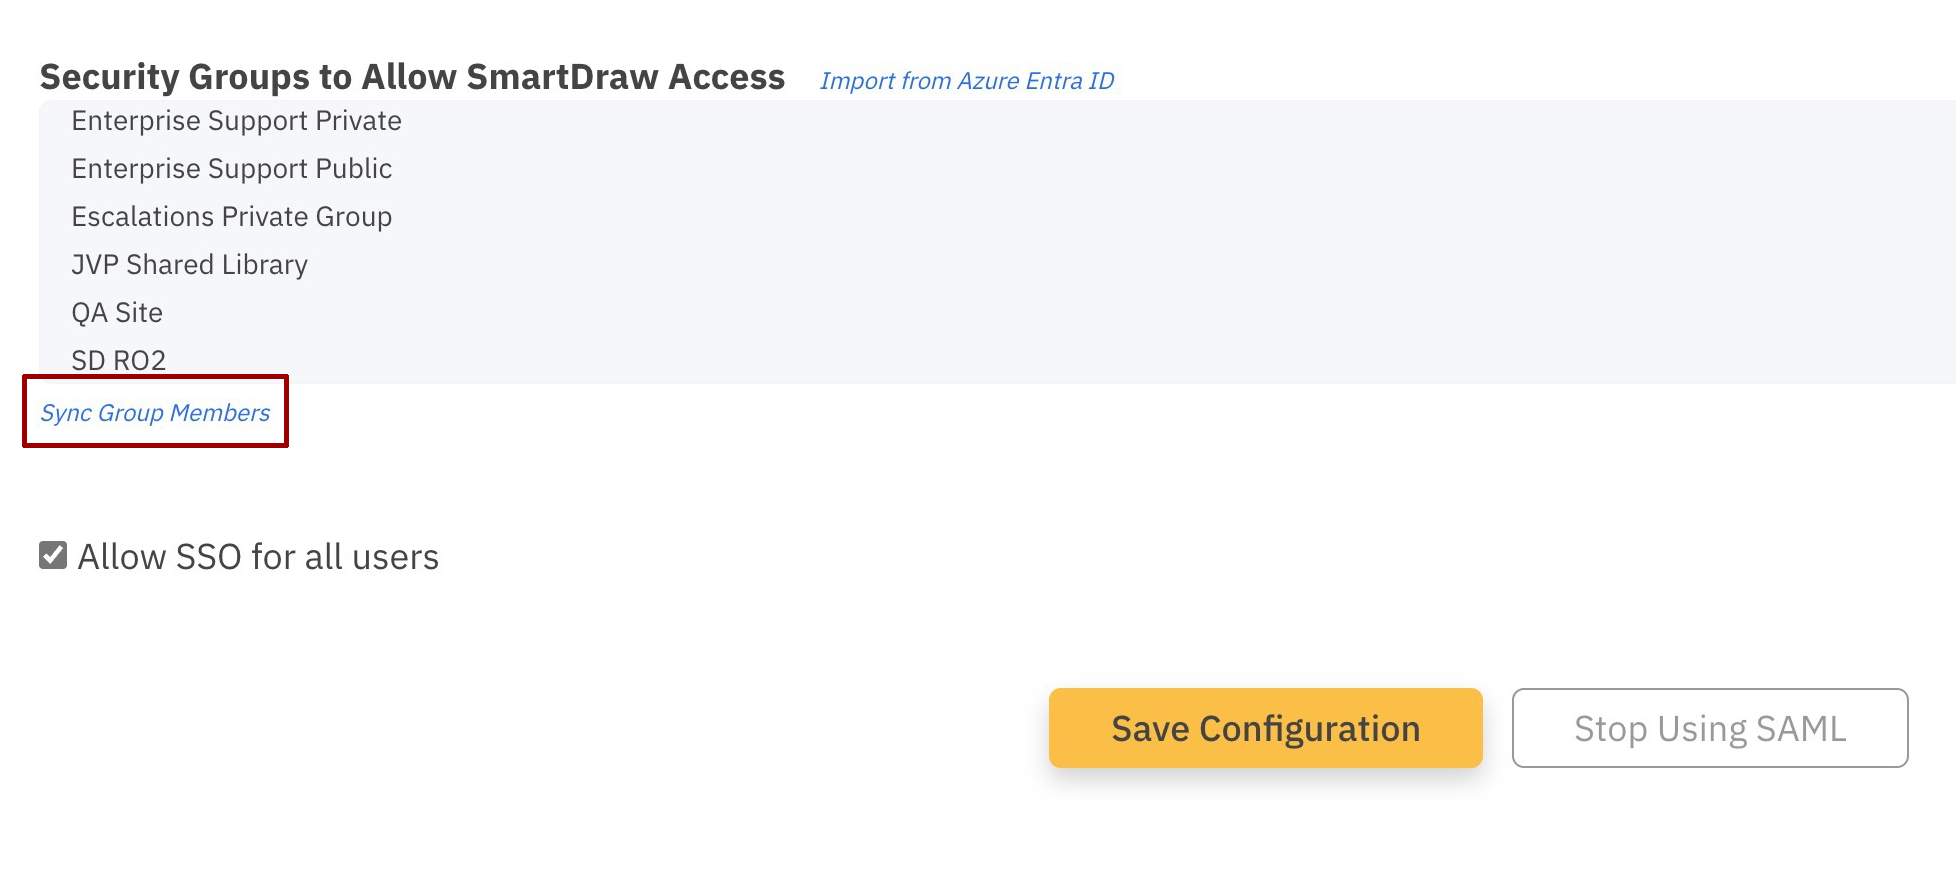The image size is (1956, 886).
Task: Click the Security Groups to Allow SmartDraw Access heading
Action: [x=412, y=77]
